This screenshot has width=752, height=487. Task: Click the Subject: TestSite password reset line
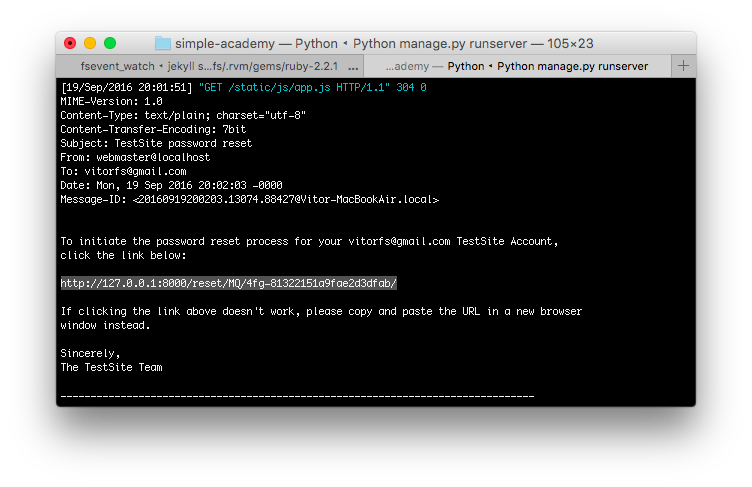(x=156, y=143)
